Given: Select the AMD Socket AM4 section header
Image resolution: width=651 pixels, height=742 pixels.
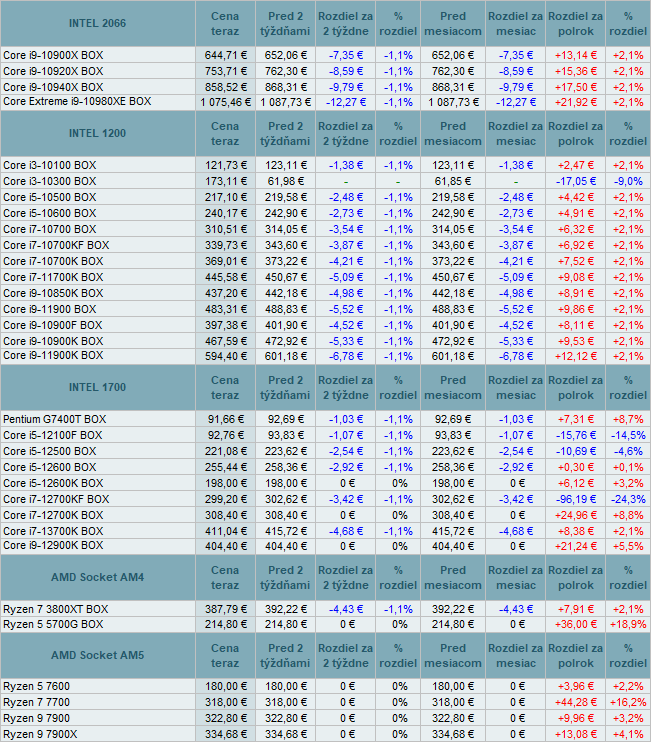Looking at the screenshot, I should pyautogui.click(x=97, y=577).
